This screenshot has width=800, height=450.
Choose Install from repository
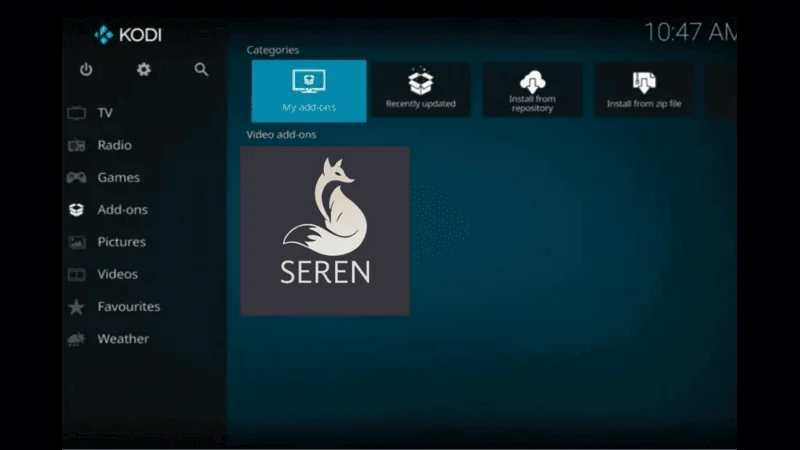(x=532, y=90)
